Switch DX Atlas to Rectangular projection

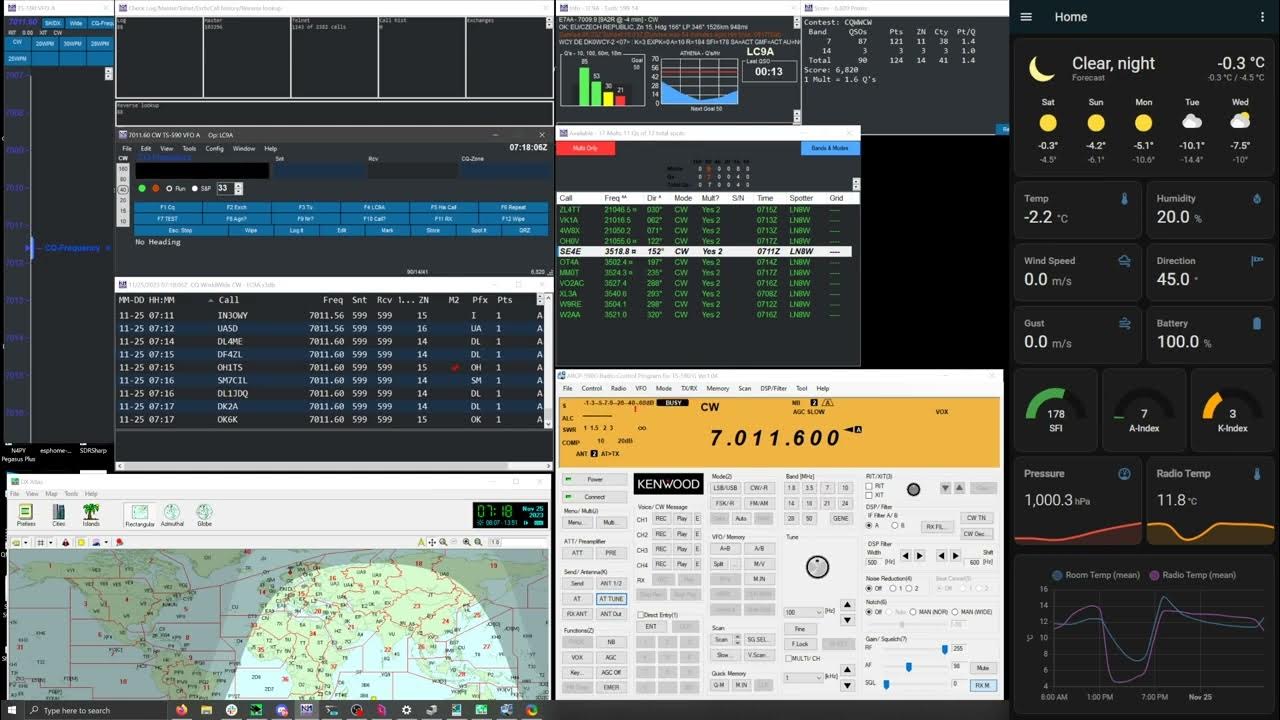139,515
